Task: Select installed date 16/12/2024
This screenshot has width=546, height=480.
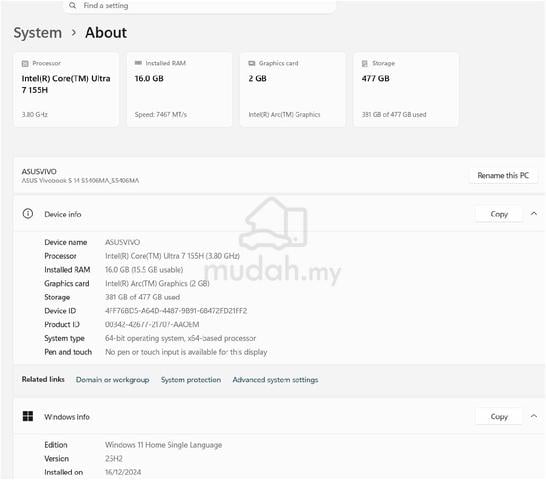Action: pyautogui.click(x=123, y=472)
